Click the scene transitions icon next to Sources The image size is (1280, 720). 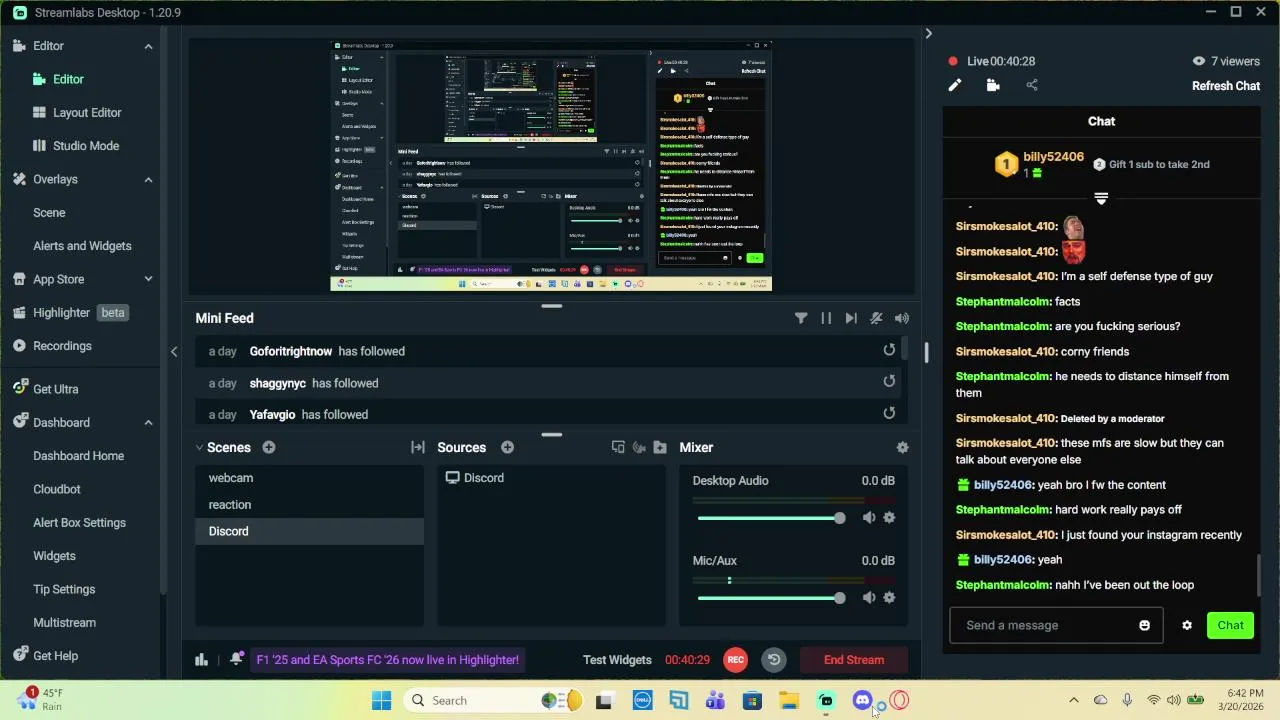(418, 447)
